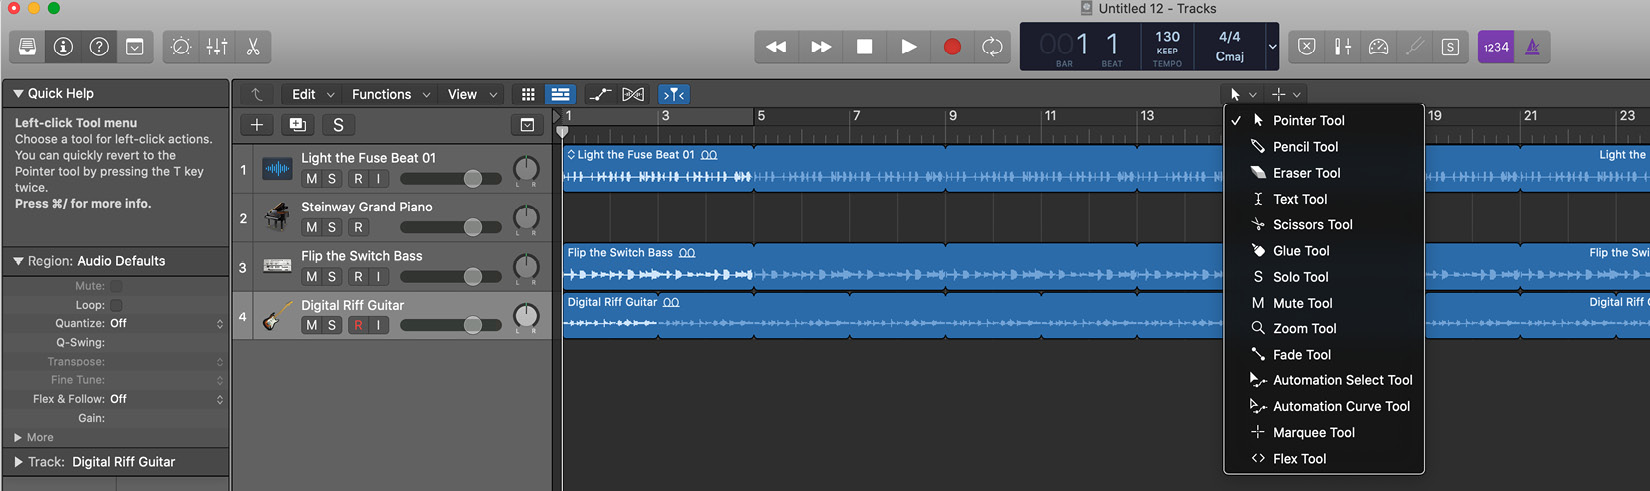Open the Library panel button

(x=28, y=47)
